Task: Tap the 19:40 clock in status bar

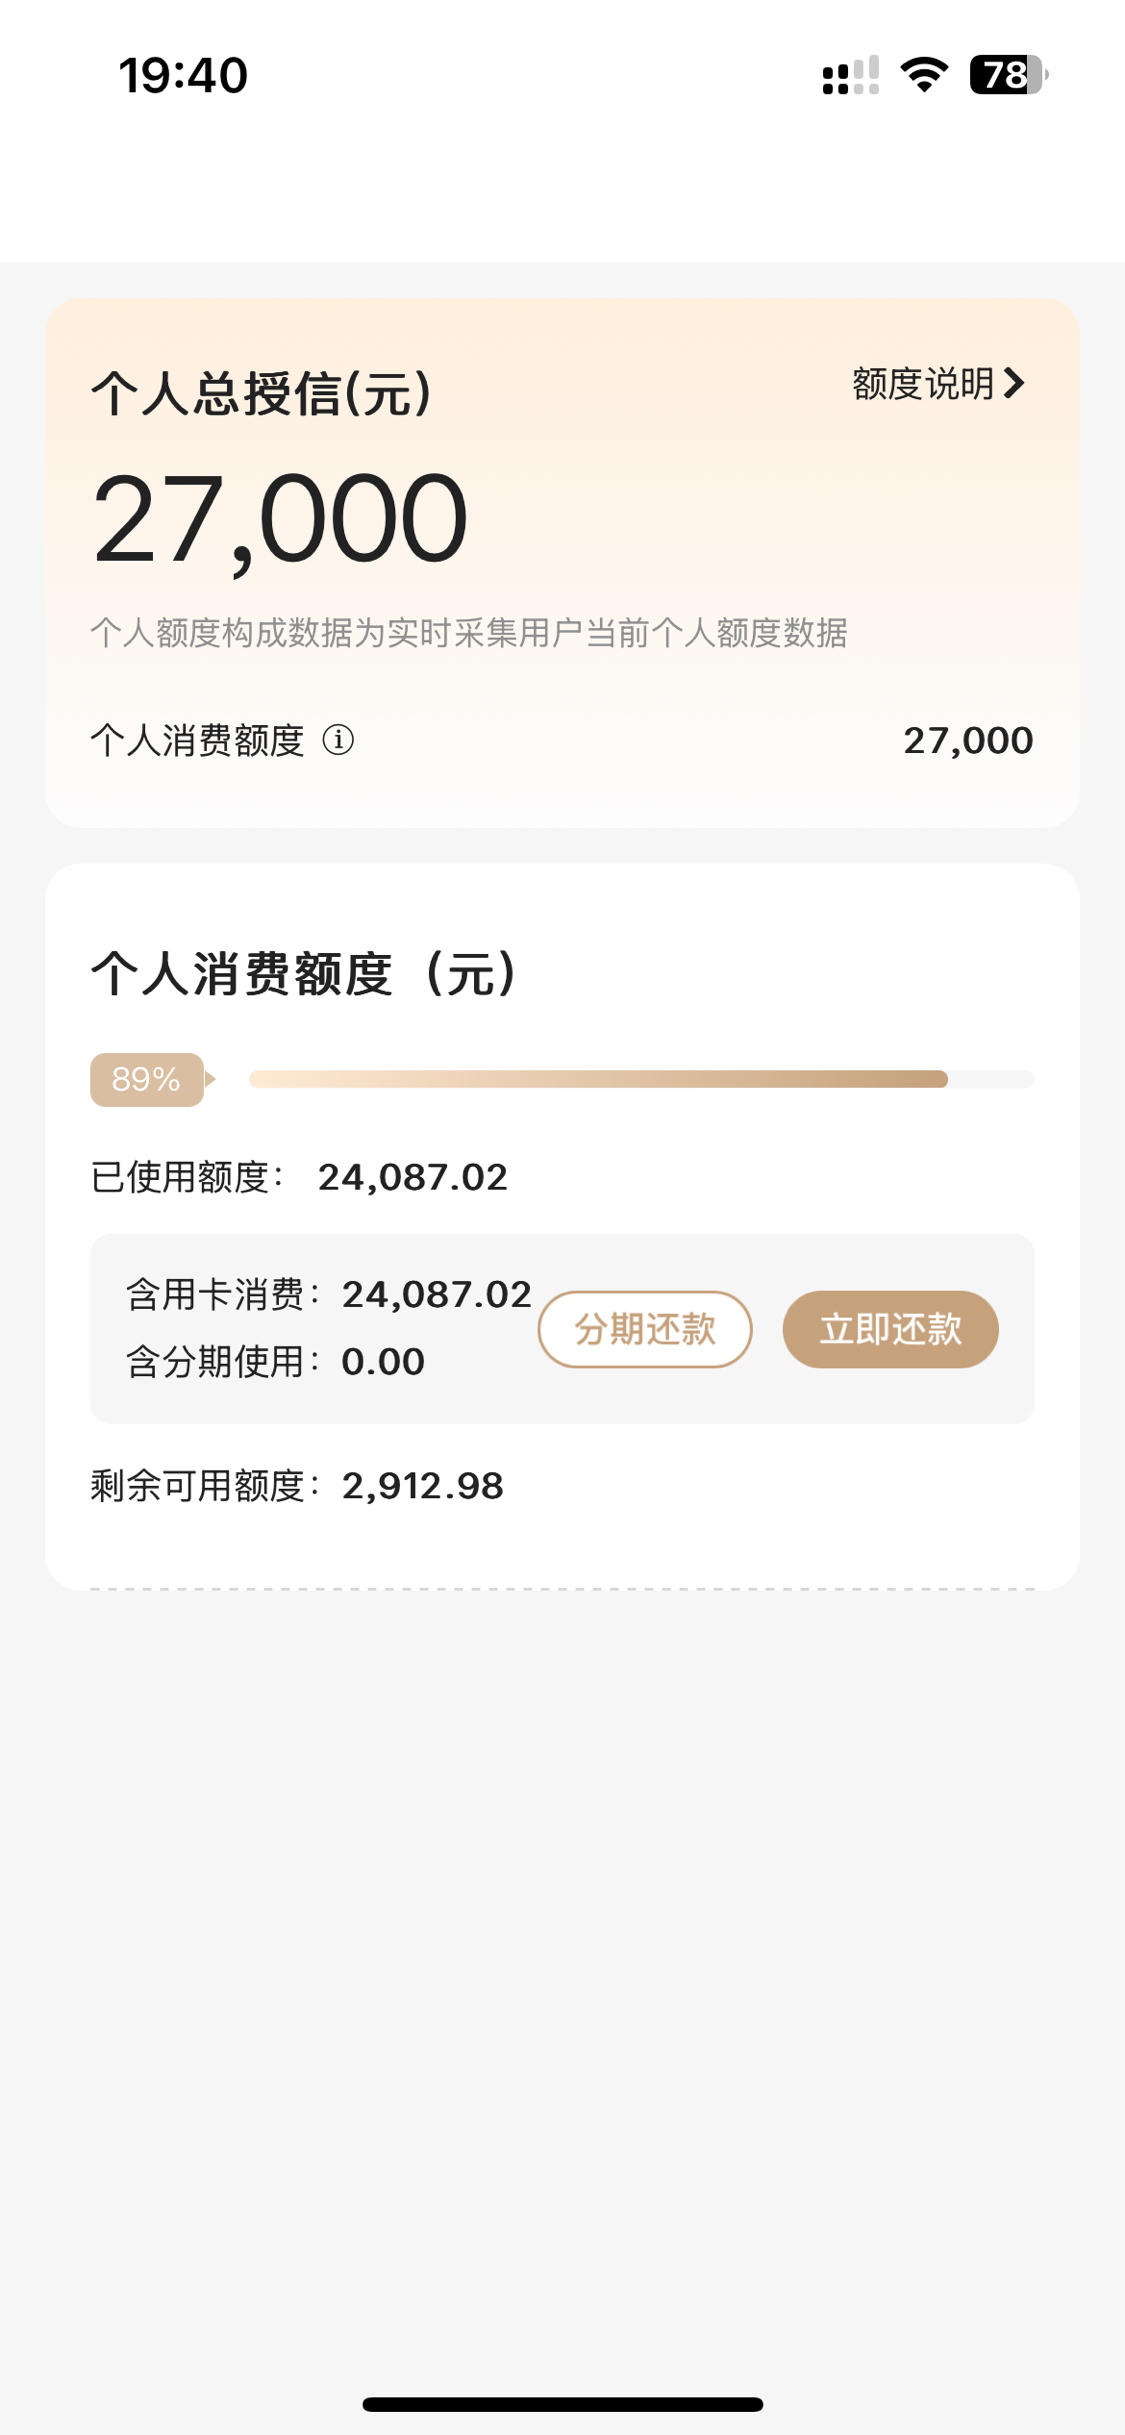Action: pos(183,75)
